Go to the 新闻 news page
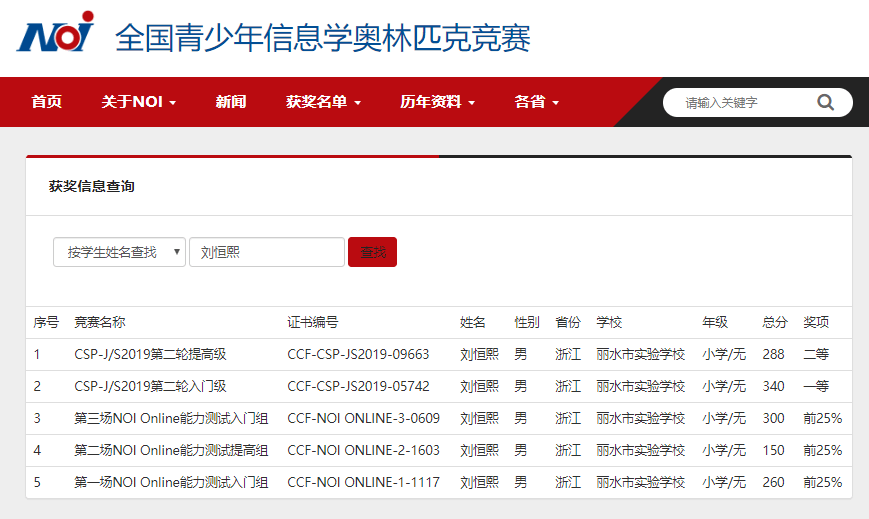Screen dimensions: 869x519 [231, 102]
